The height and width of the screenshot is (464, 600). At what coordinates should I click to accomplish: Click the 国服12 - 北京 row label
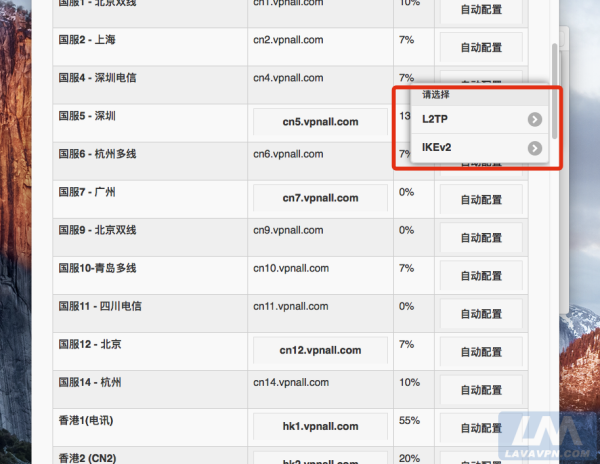point(90,344)
